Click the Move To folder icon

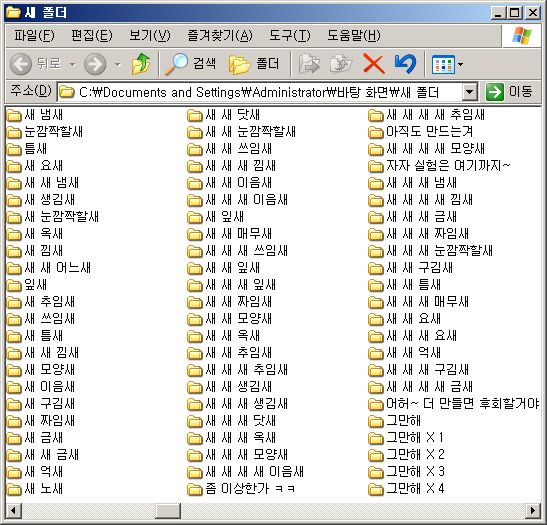click(309, 64)
